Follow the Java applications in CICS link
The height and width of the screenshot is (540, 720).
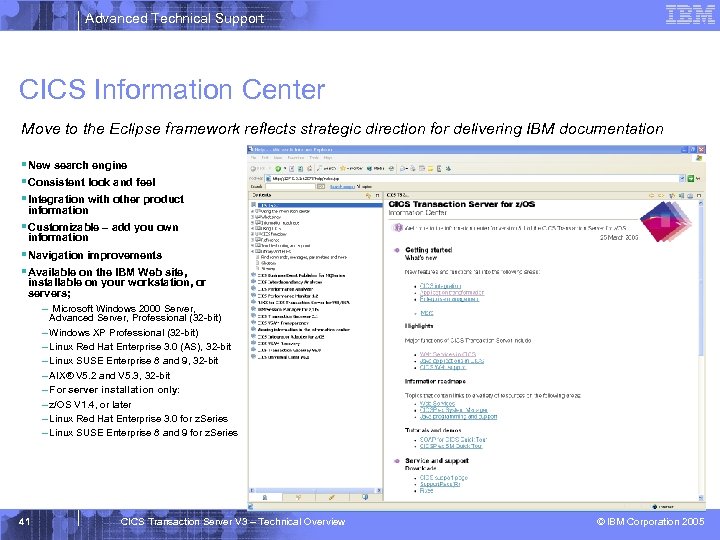pos(452,361)
